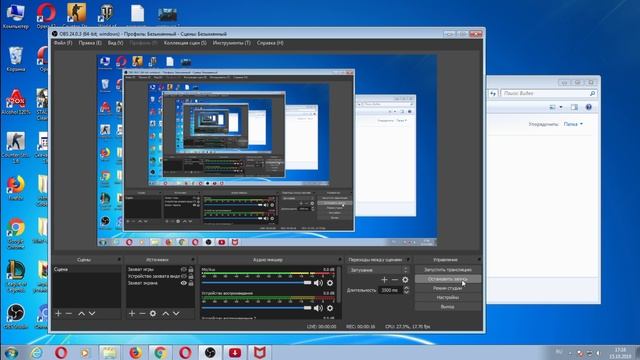Viewport: 640px width, 360px height.
Task: Open Mic/Aux audio settings gear
Action: coord(330,283)
